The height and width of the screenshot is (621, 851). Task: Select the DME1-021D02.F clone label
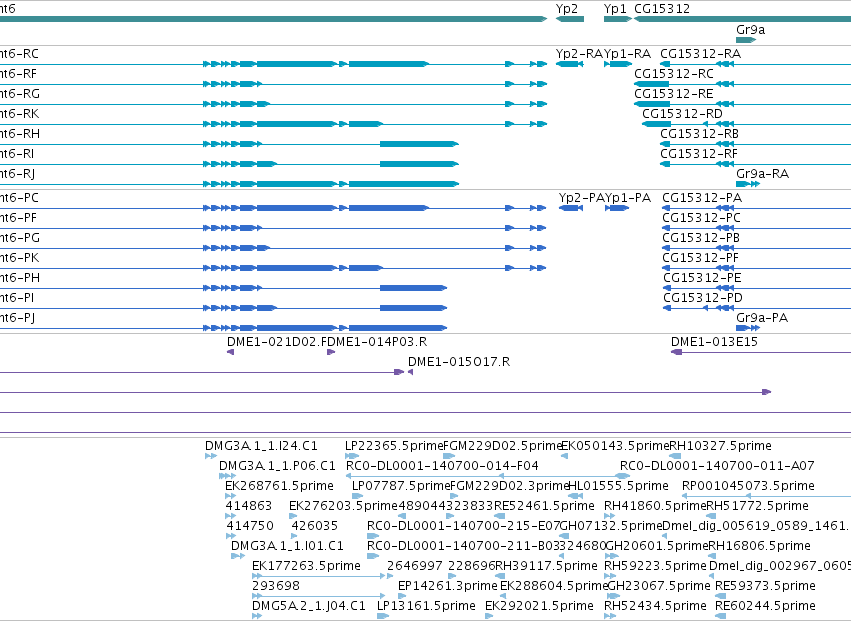pos(277,342)
